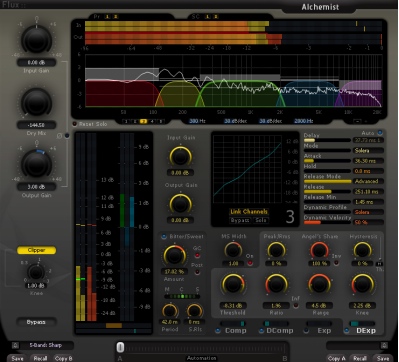Viewport: 399px width, 362px height.
Task: Click the second small icon beside SC
Action: point(215,16)
